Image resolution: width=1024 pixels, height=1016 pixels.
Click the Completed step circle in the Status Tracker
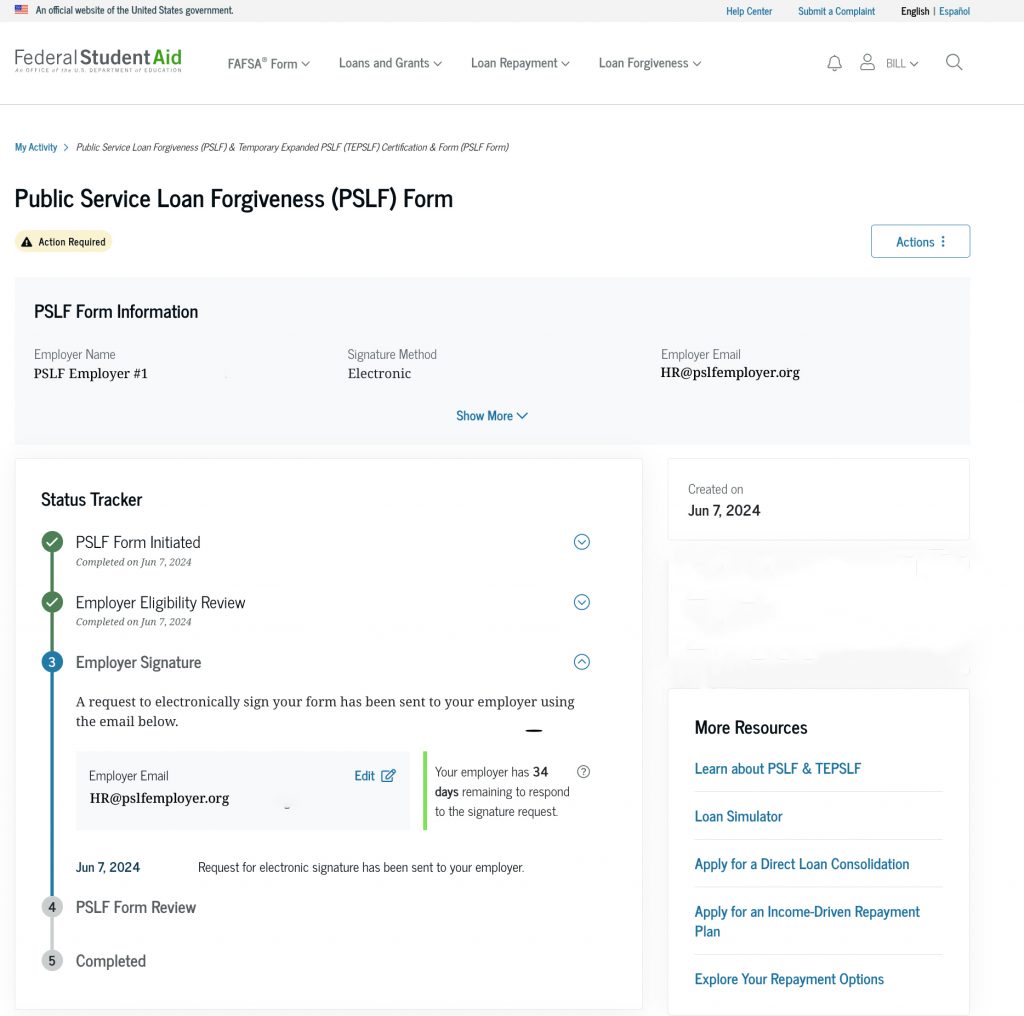(52, 960)
